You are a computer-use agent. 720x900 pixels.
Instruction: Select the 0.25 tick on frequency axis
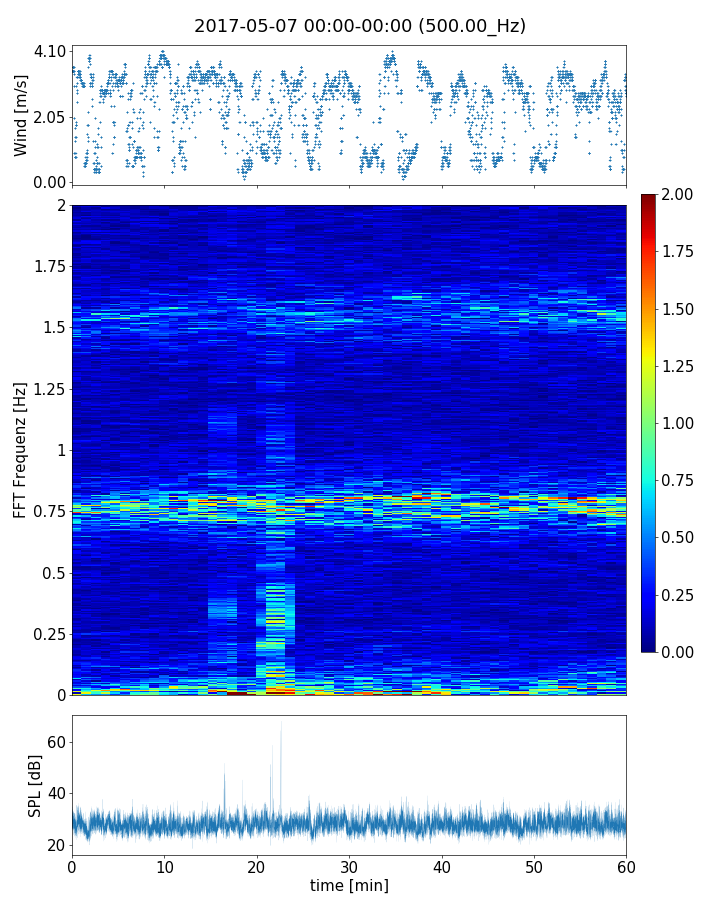pos(48,634)
